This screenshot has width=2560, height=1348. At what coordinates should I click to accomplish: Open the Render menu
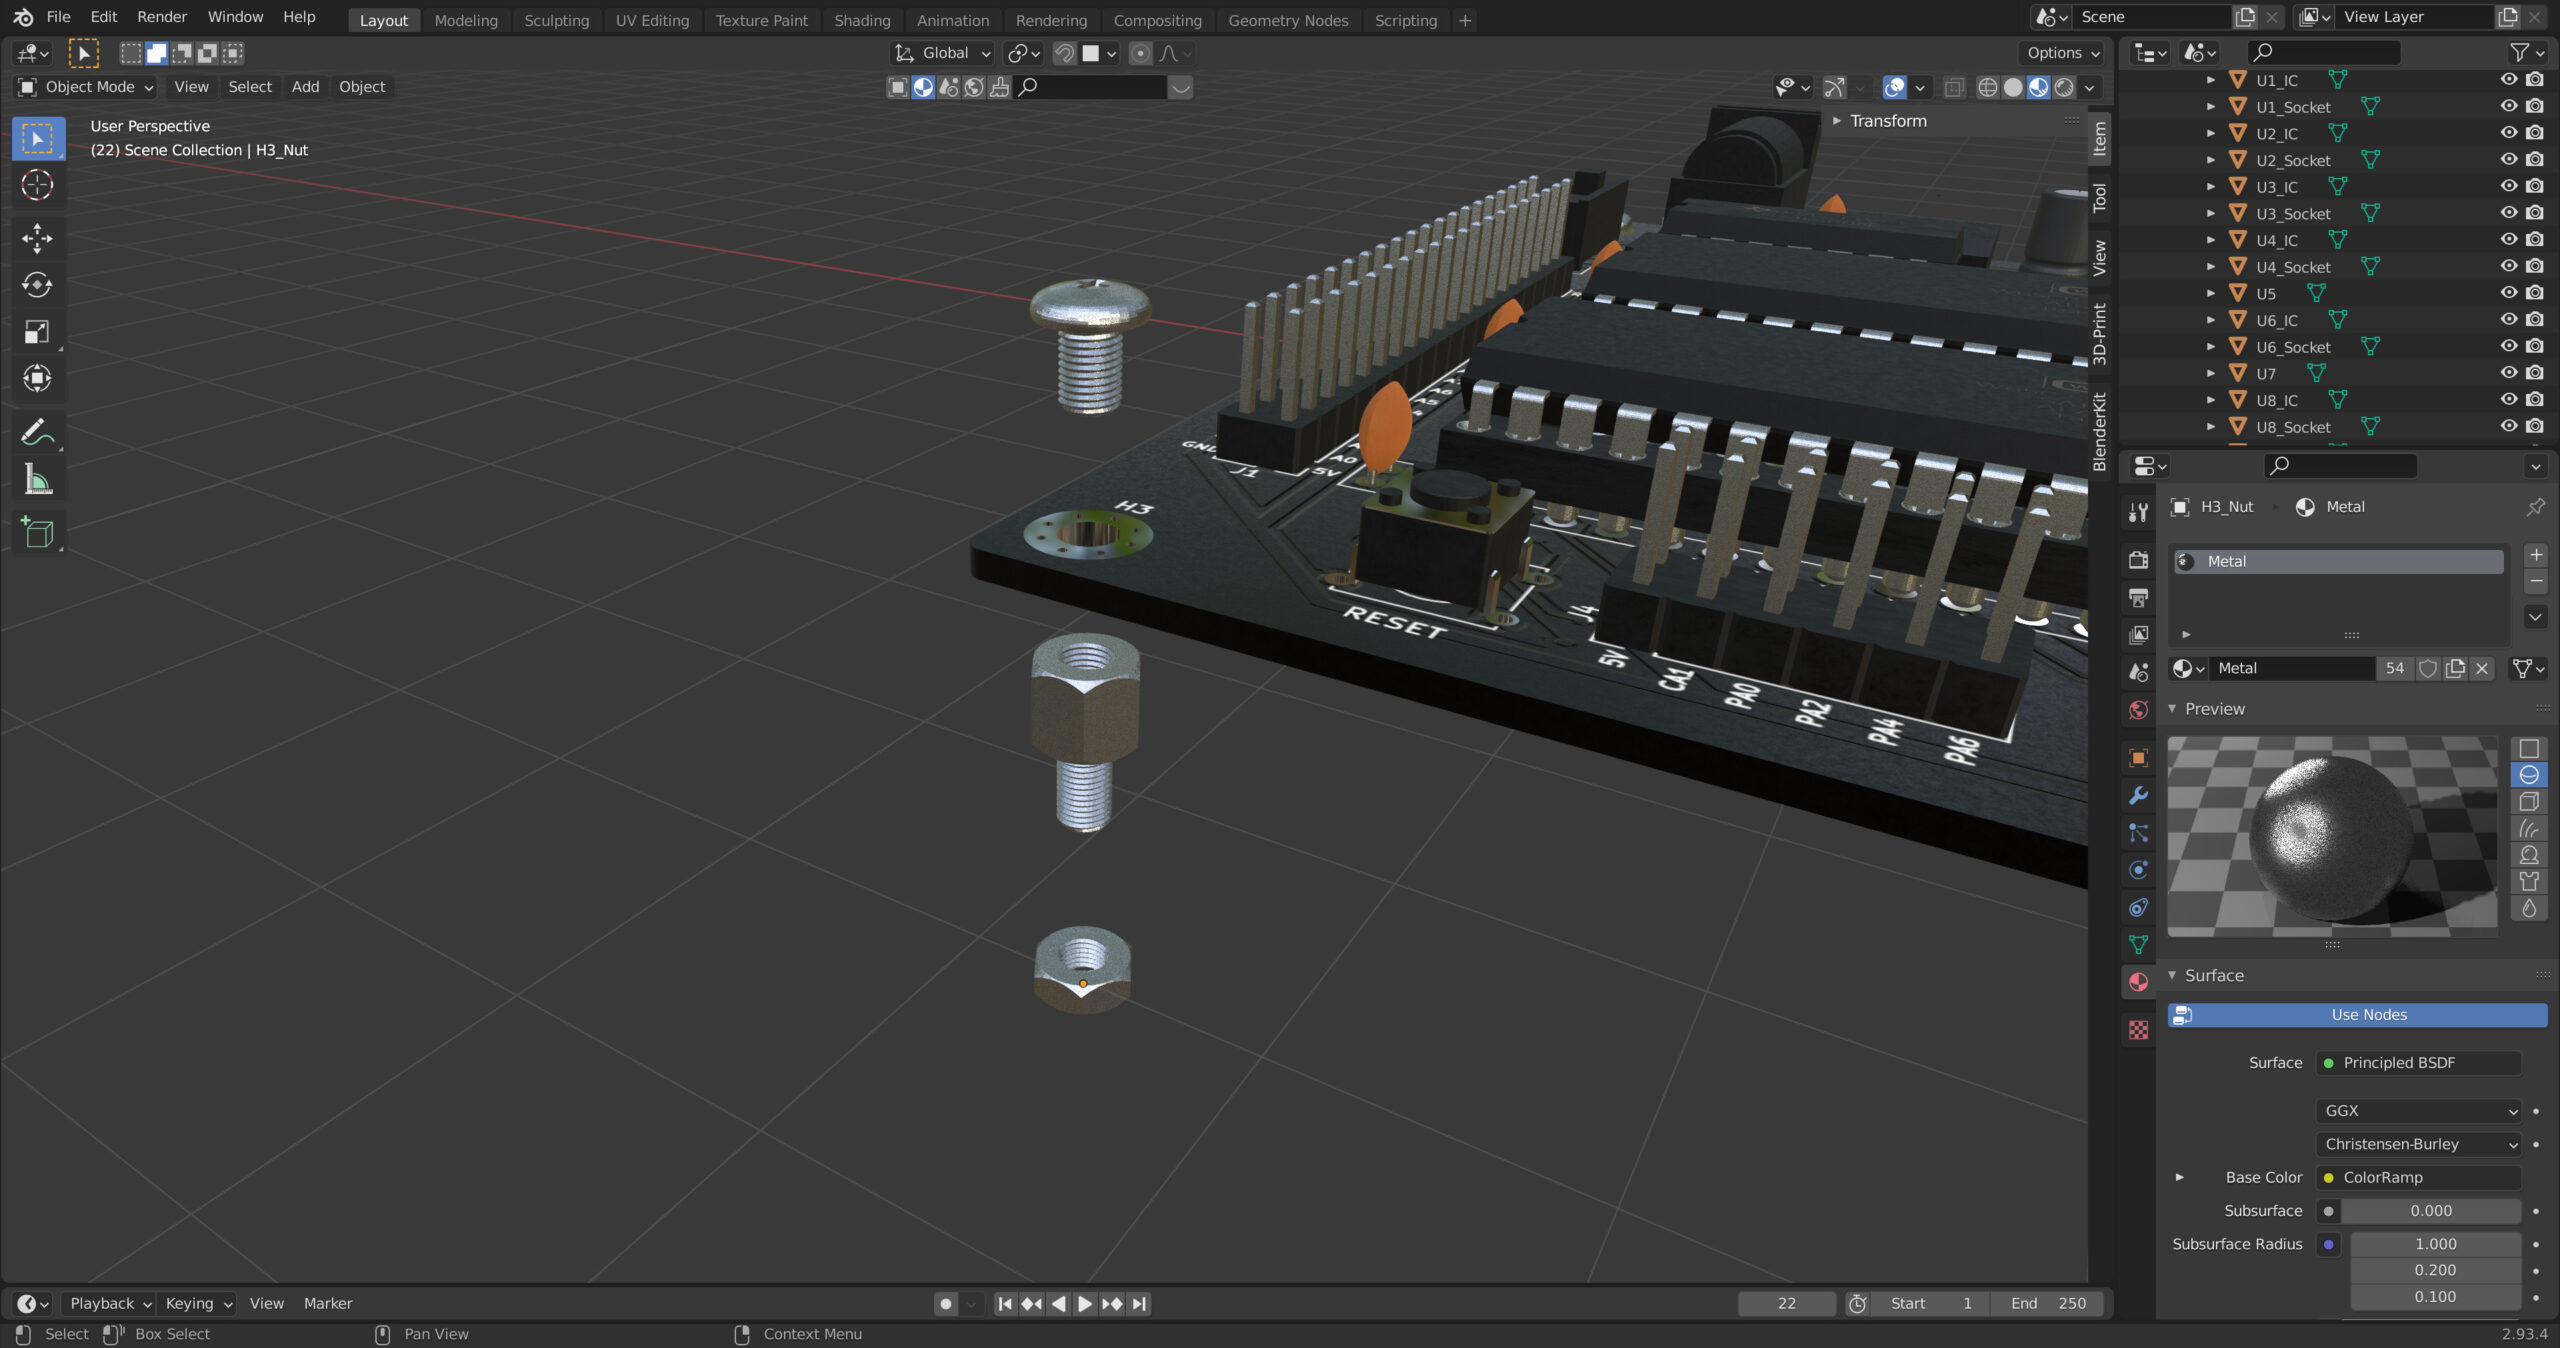point(161,17)
